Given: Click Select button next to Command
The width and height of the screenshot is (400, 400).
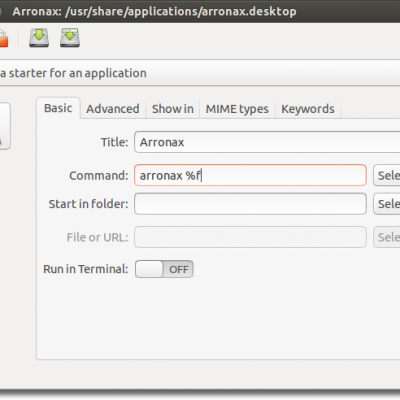Looking at the screenshot, I should (387, 175).
